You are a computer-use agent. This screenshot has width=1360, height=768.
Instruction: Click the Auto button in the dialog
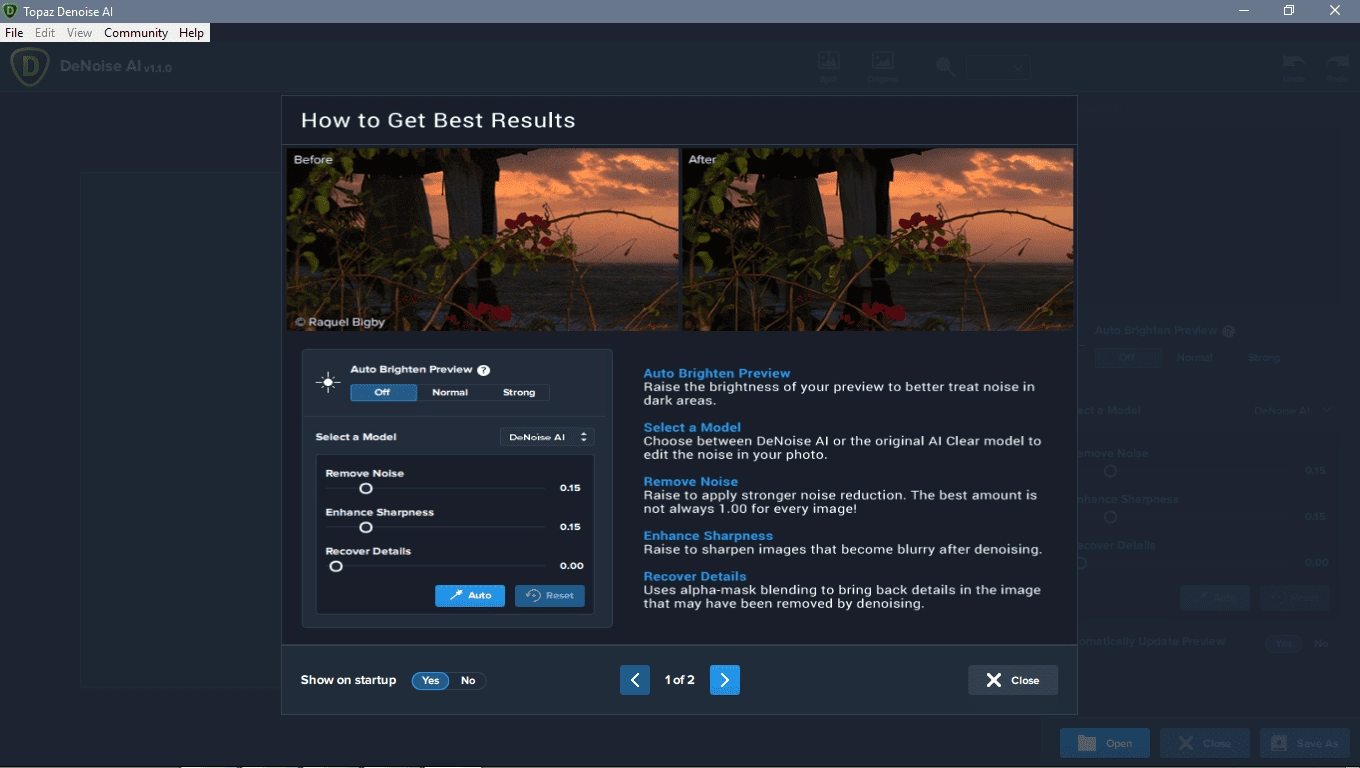pos(470,595)
